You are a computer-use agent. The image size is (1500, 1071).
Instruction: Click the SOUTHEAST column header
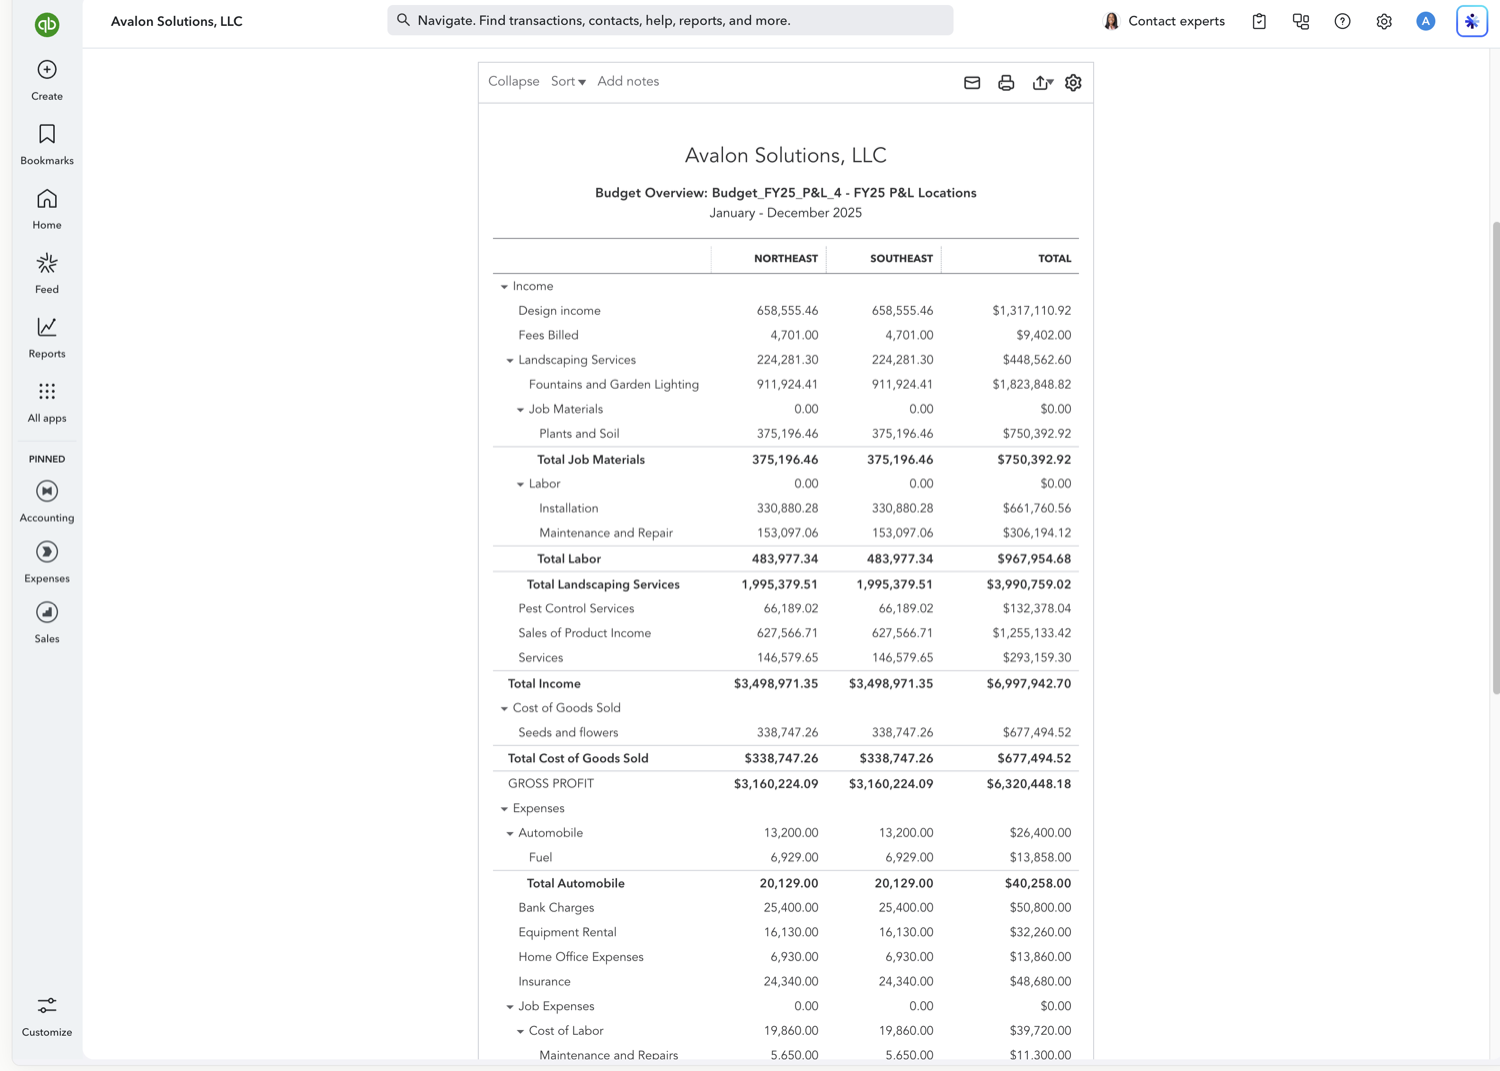(x=901, y=259)
